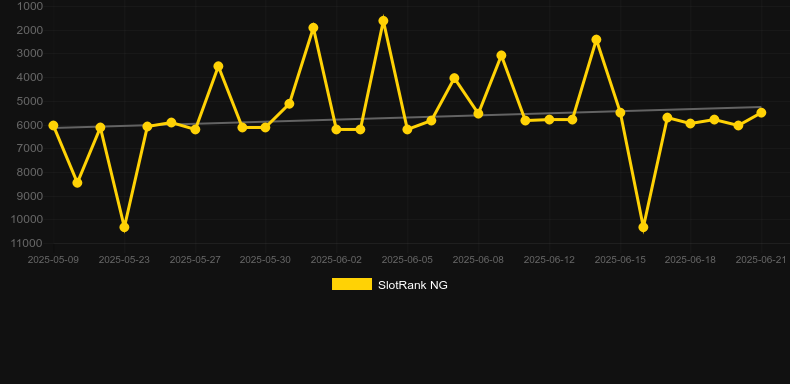Select the data point above 2025-06-18
This screenshot has width=790, height=384.
[x=690, y=123]
